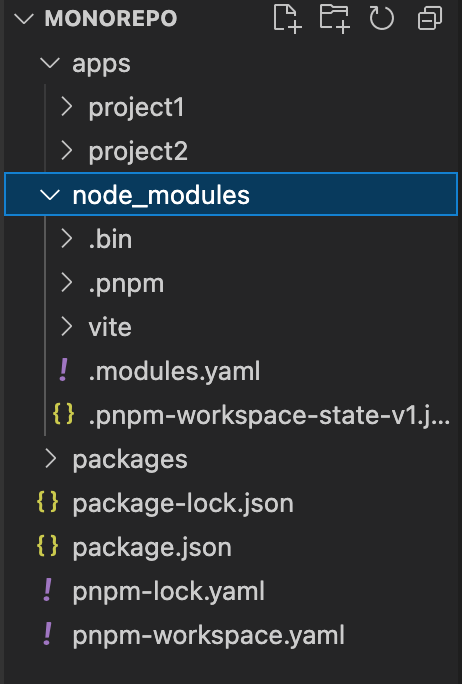462x684 pixels.
Task: Click the JSON braces icon of package.json
Action: [48, 546]
